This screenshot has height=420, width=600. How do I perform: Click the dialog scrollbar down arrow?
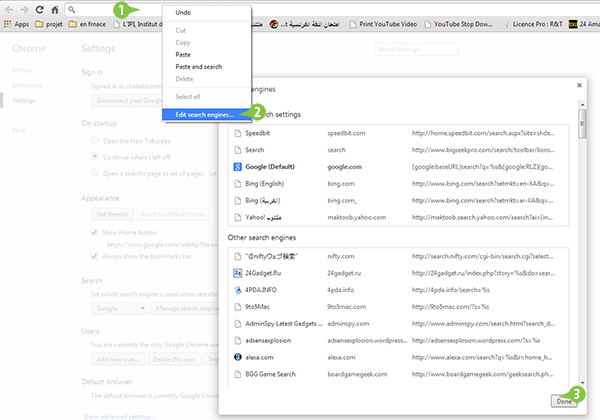click(x=582, y=383)
